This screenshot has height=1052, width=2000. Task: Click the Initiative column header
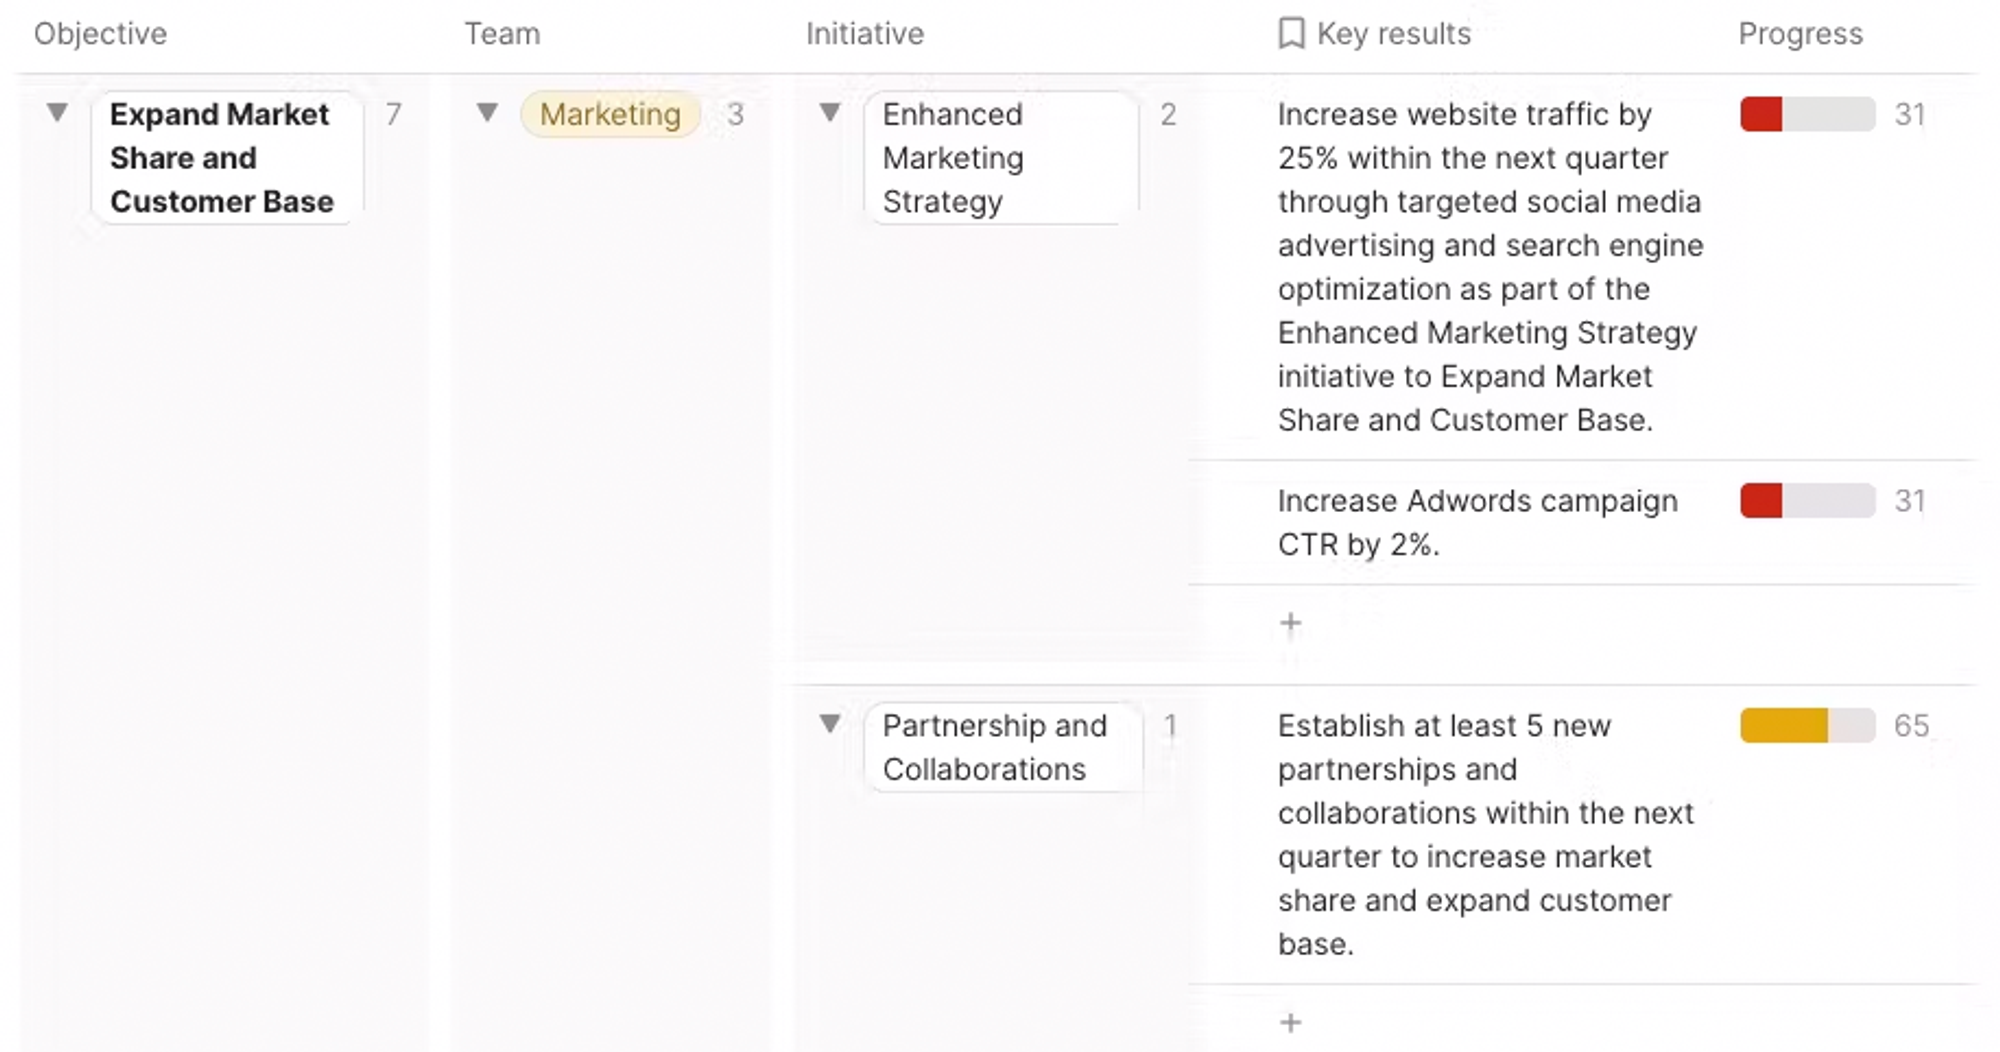(x=865, y=34)
